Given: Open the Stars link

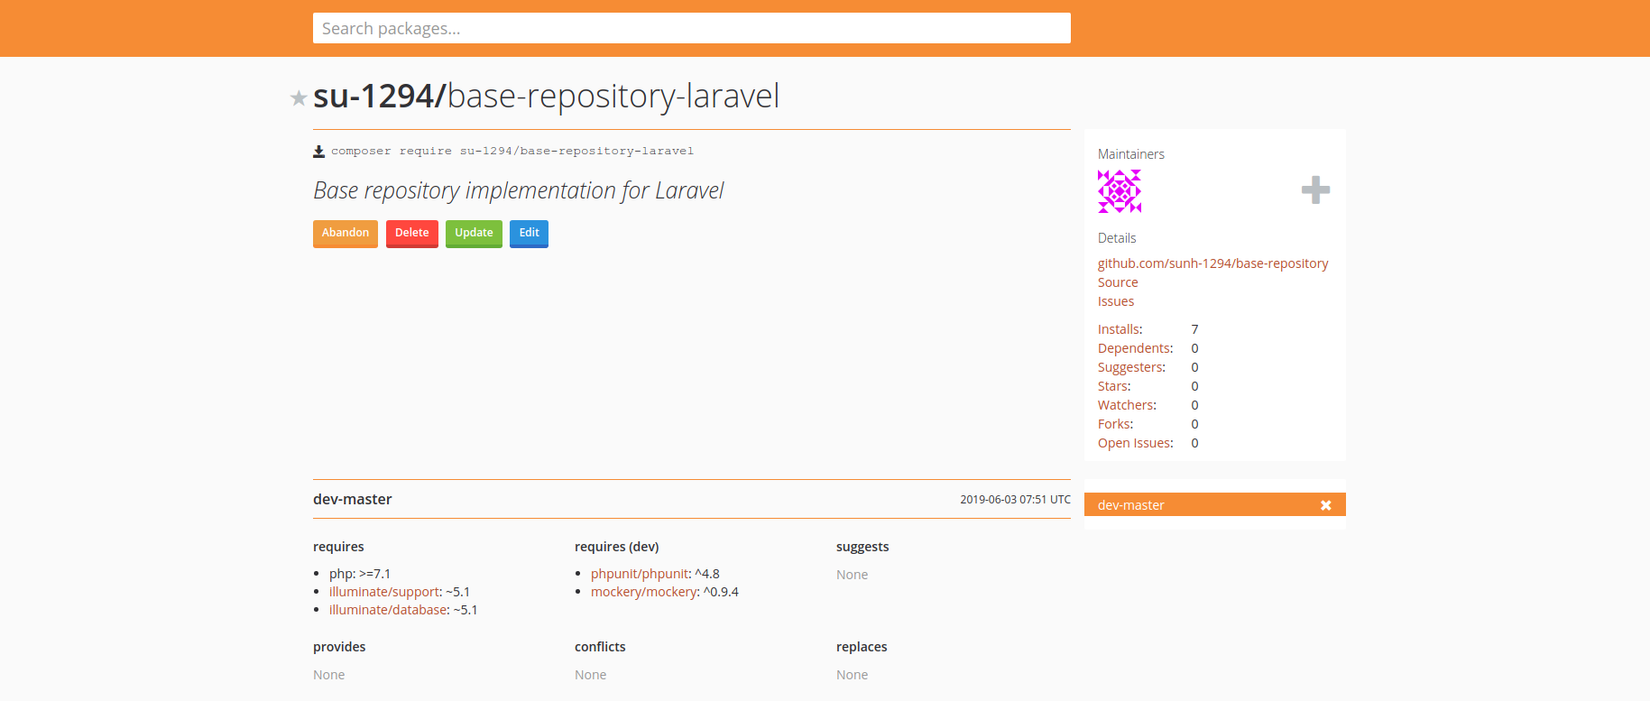Looking at the screenshot, I should 1113,386.
